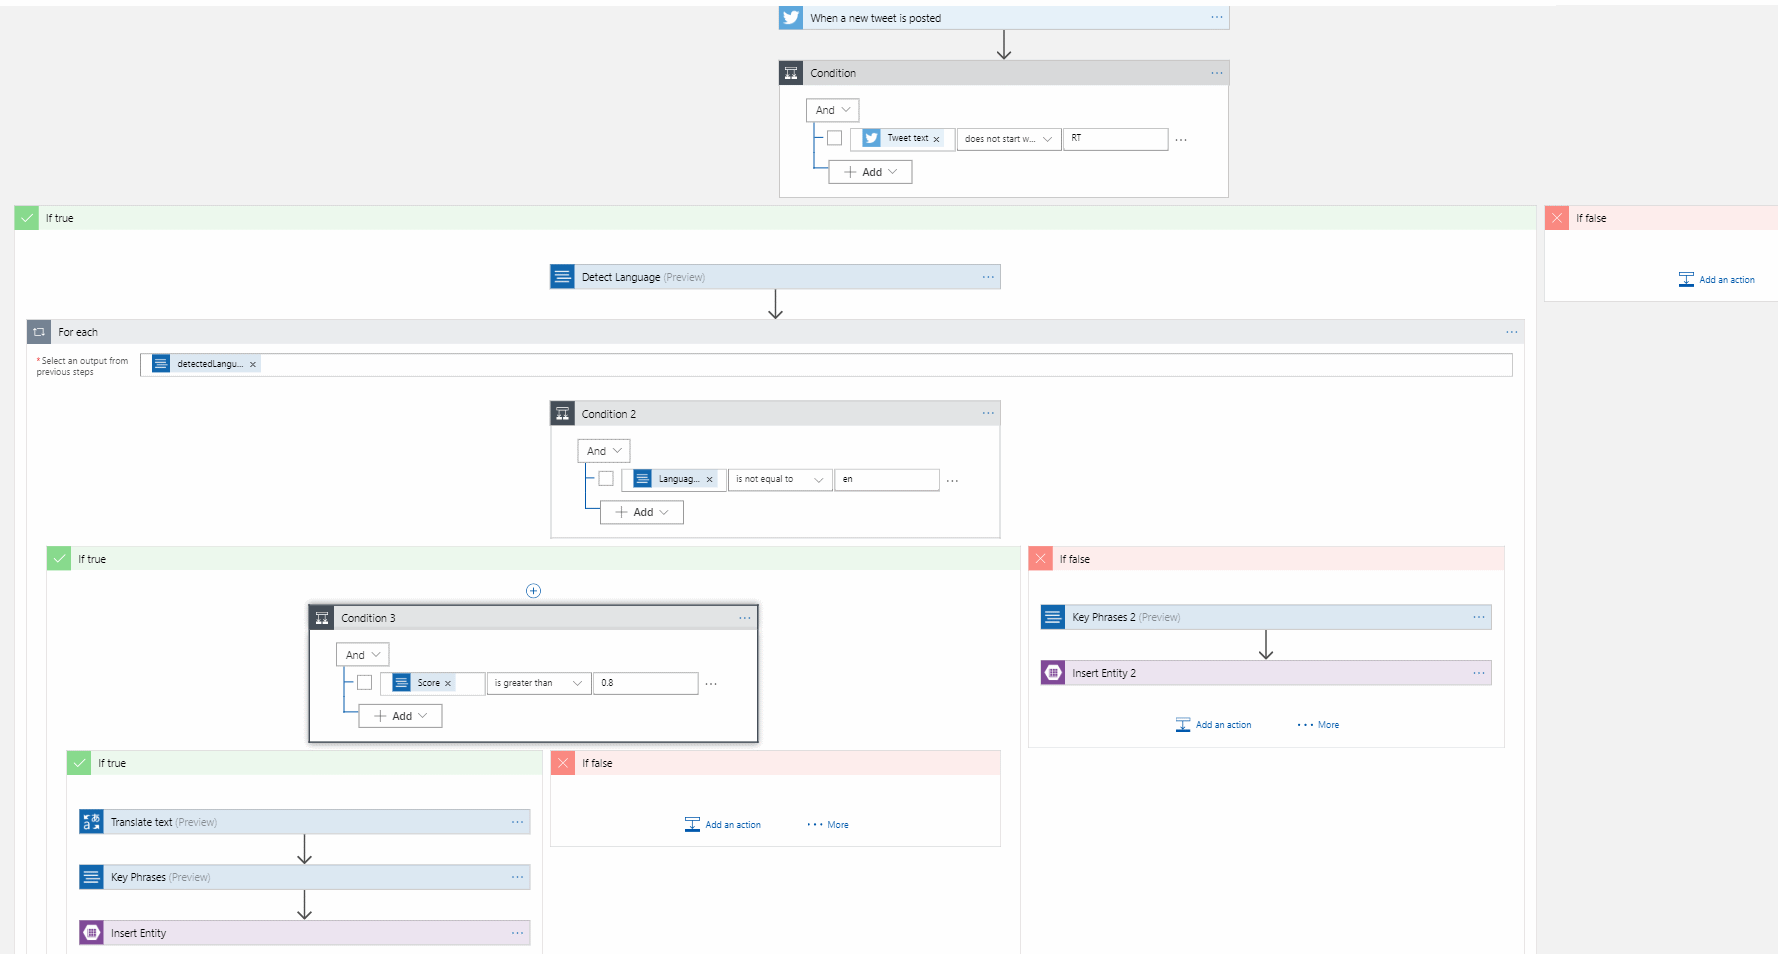Click the Condition 3 If true header
Image resolution: width=1778 pixels, height=954 pixels.
point(305,763)
